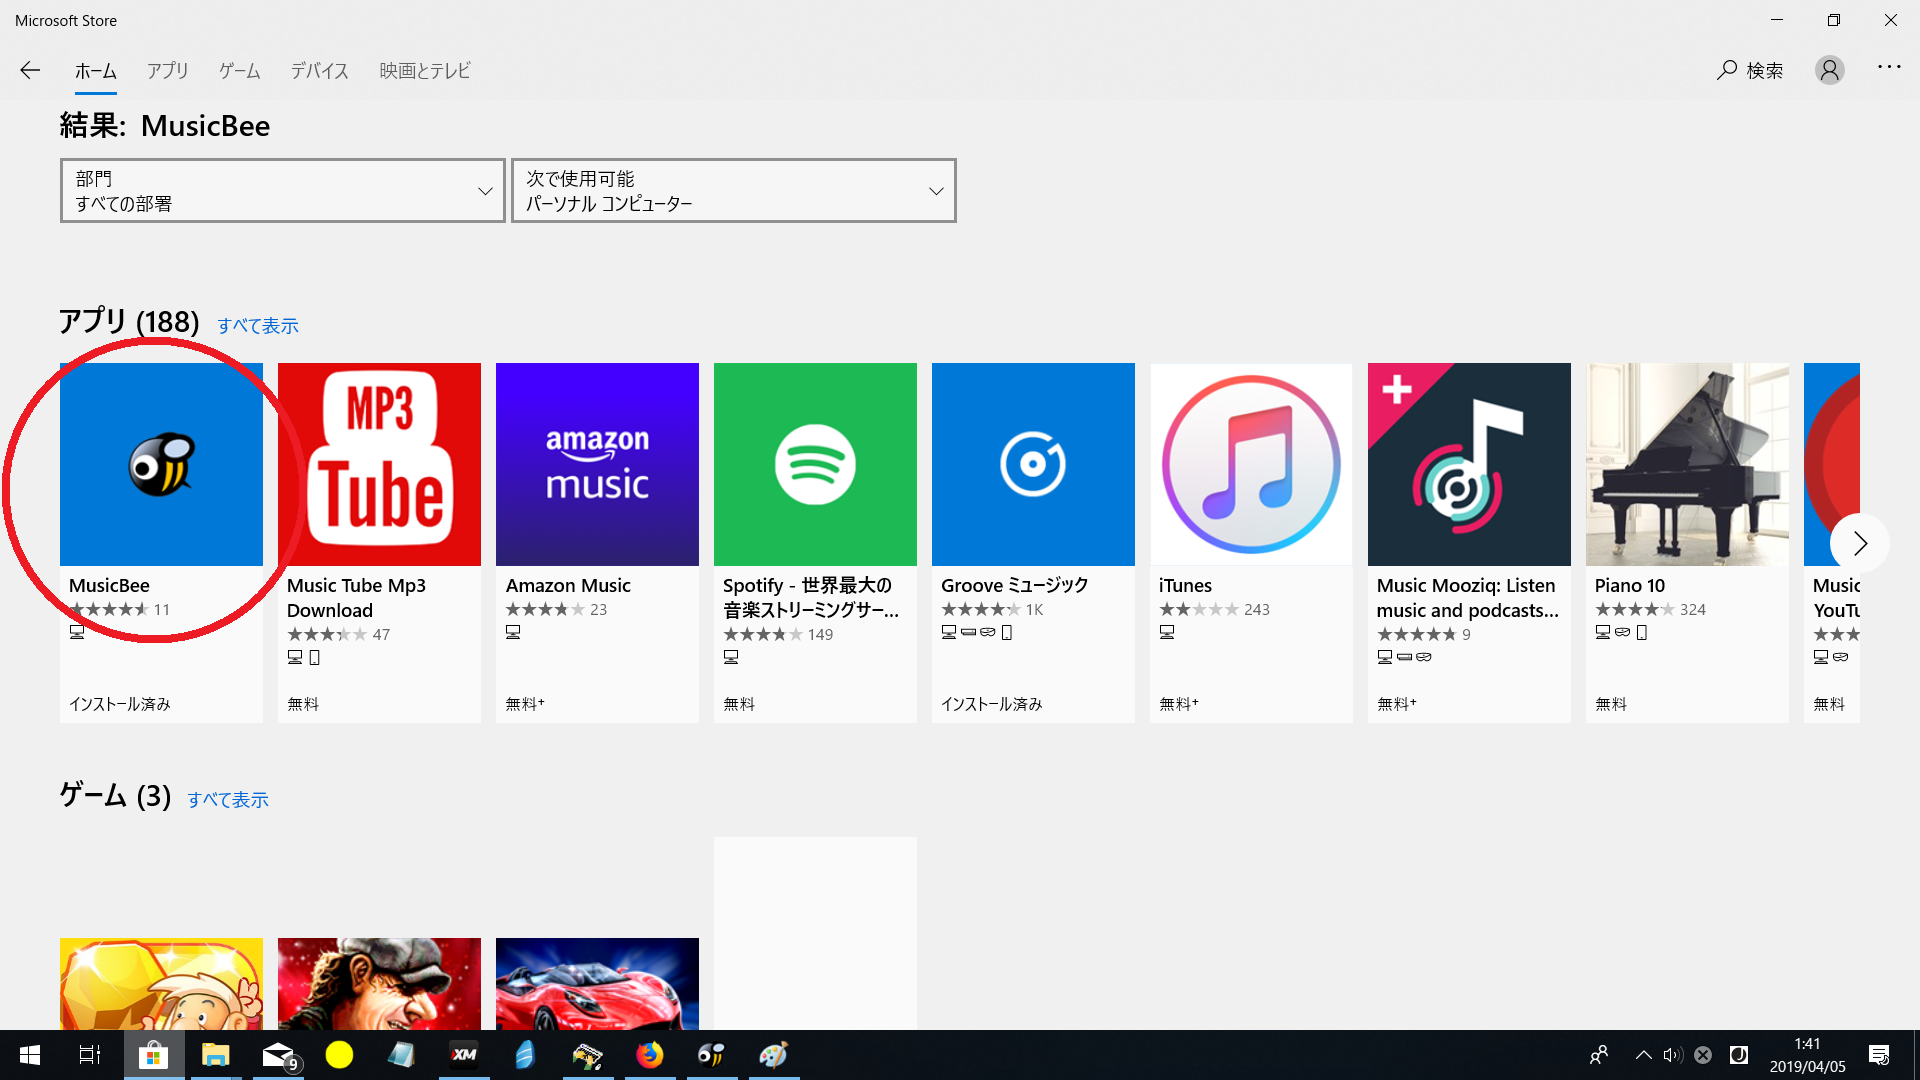Open the blue feather taskbar app

tap(525, 1055)
